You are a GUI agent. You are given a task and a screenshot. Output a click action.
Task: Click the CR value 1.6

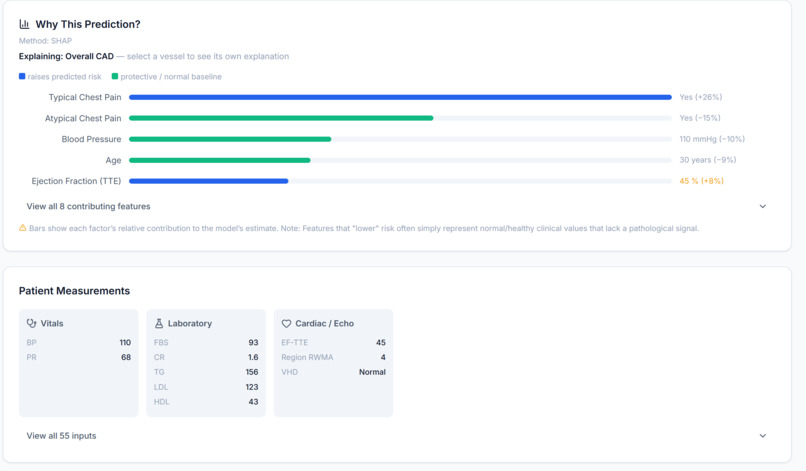(253, 357)
